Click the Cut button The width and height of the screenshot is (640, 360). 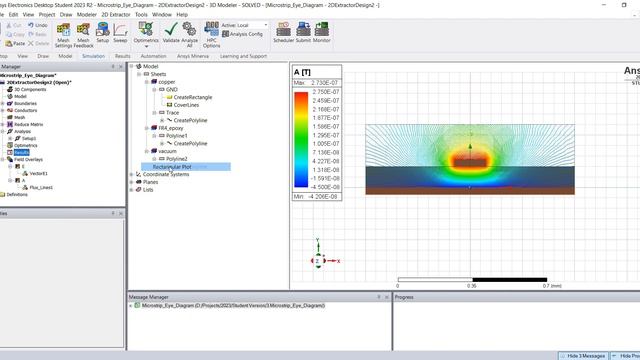13,25
